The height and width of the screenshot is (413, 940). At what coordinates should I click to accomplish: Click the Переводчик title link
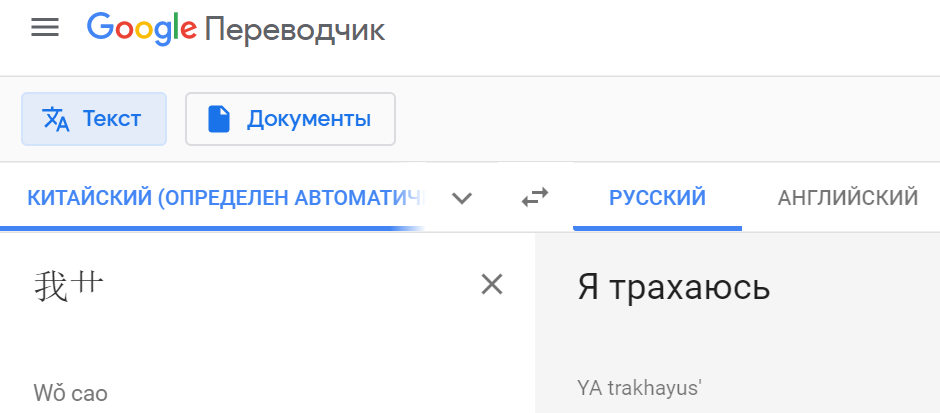294,29
